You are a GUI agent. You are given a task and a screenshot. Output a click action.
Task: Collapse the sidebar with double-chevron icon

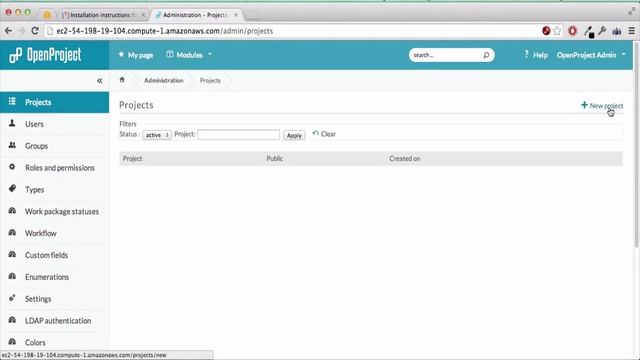pyautogui.click(x=100, y=81)
